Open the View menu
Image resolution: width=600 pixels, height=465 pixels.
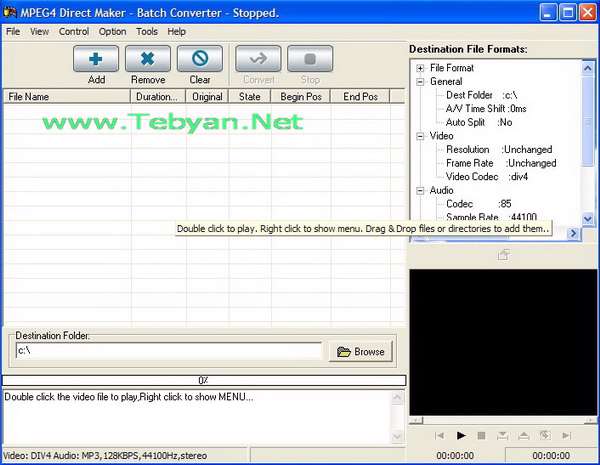39,31
